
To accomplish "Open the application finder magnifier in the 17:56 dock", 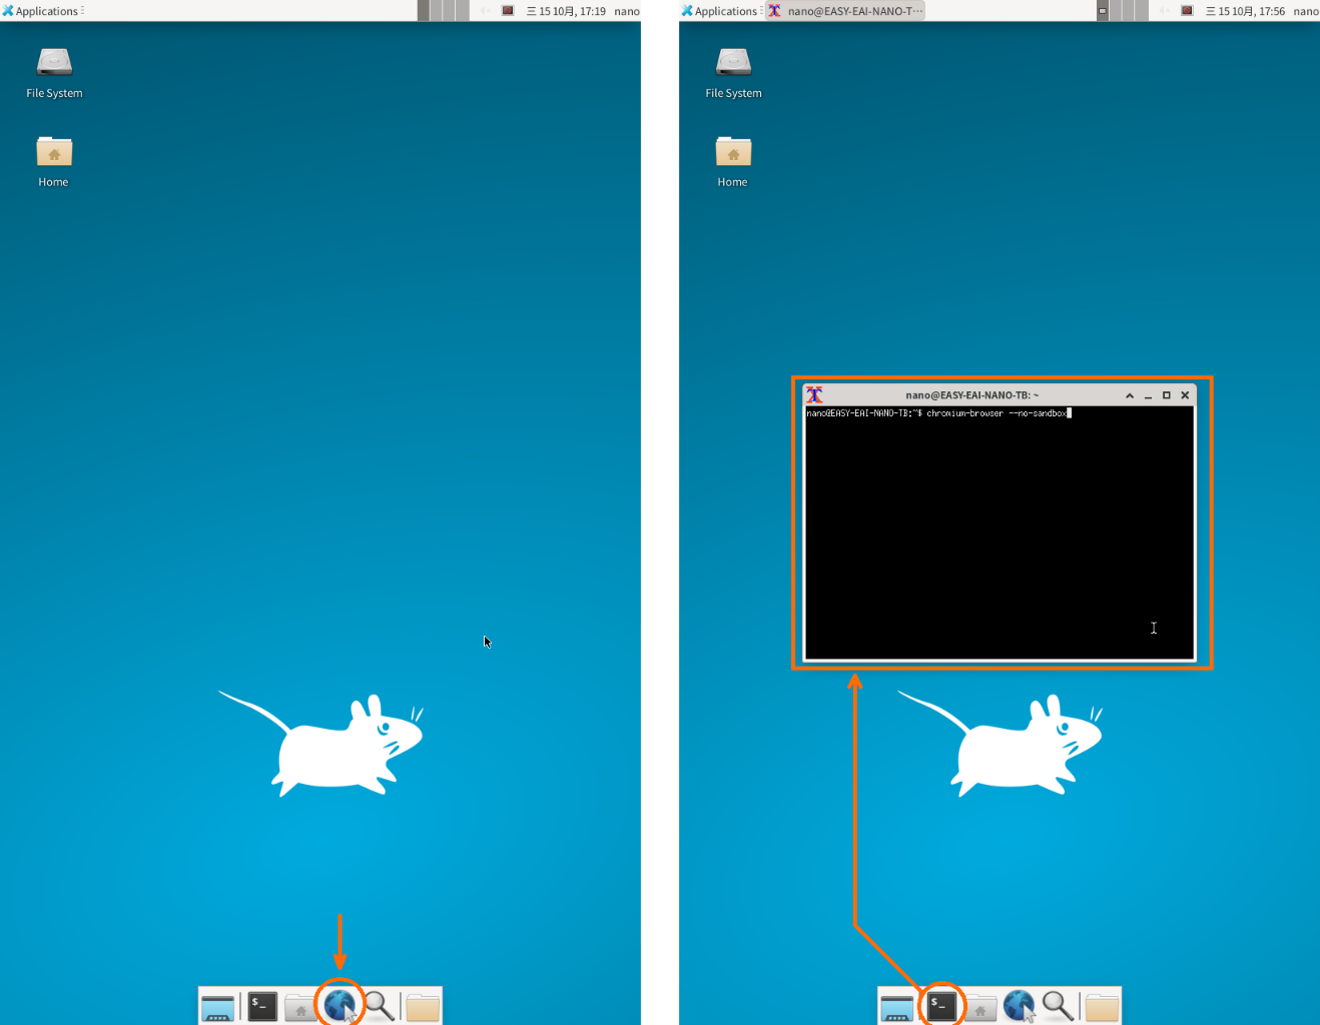I will point(1058,1006).
